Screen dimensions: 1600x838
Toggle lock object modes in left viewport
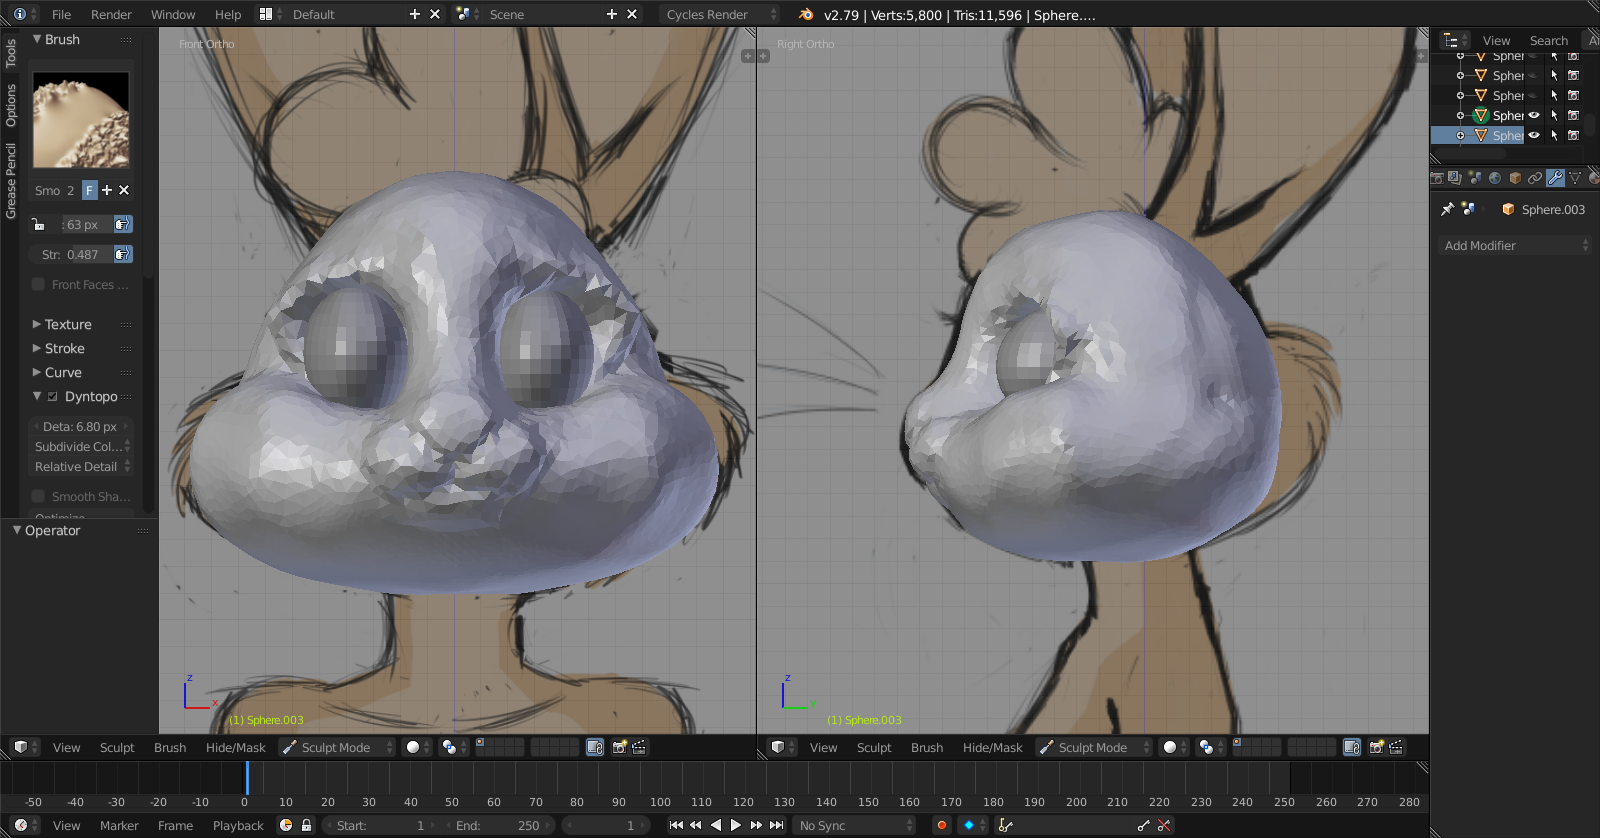click(595, 747)
